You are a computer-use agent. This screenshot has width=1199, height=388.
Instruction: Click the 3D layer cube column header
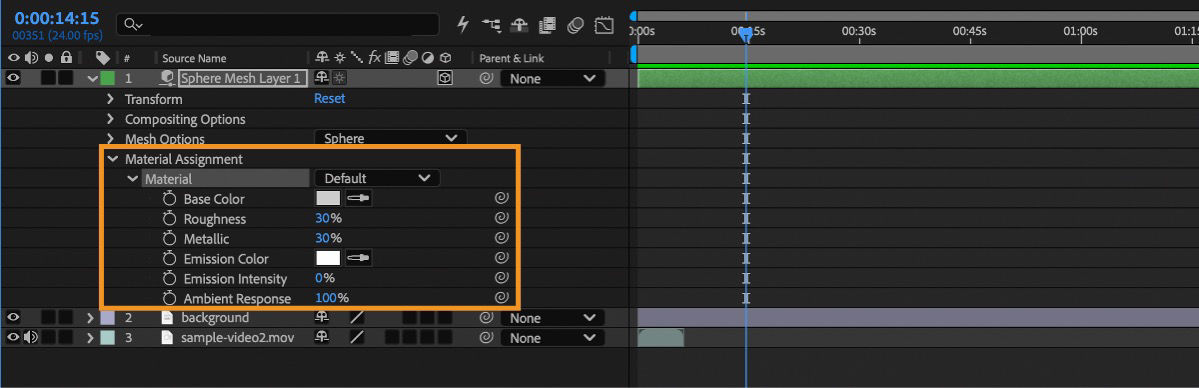click(446, 57)
